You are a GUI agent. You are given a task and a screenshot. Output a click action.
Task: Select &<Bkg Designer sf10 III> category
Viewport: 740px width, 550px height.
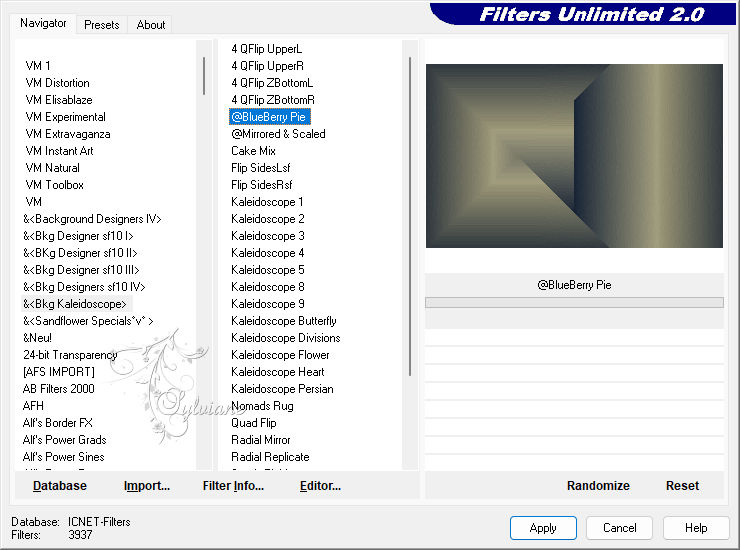coord(81,270)
